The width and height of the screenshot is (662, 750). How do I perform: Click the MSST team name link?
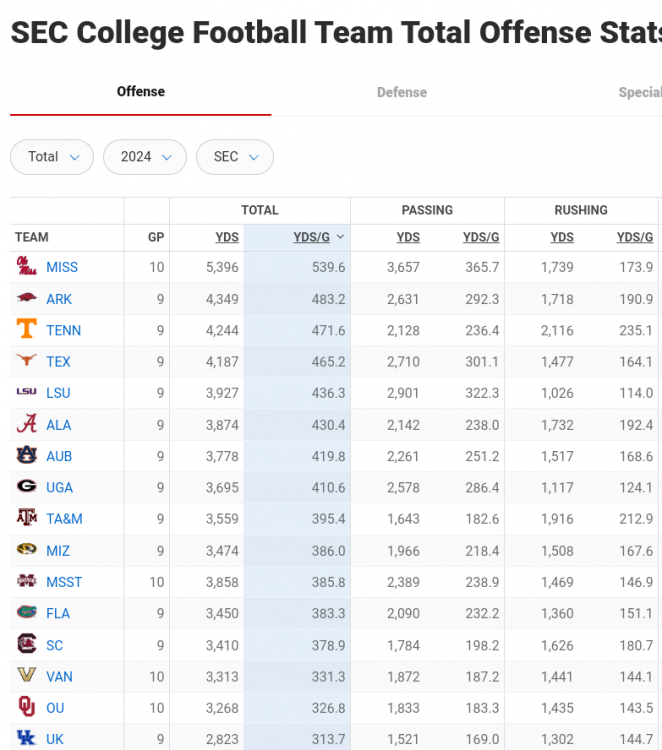coord(64,582)
